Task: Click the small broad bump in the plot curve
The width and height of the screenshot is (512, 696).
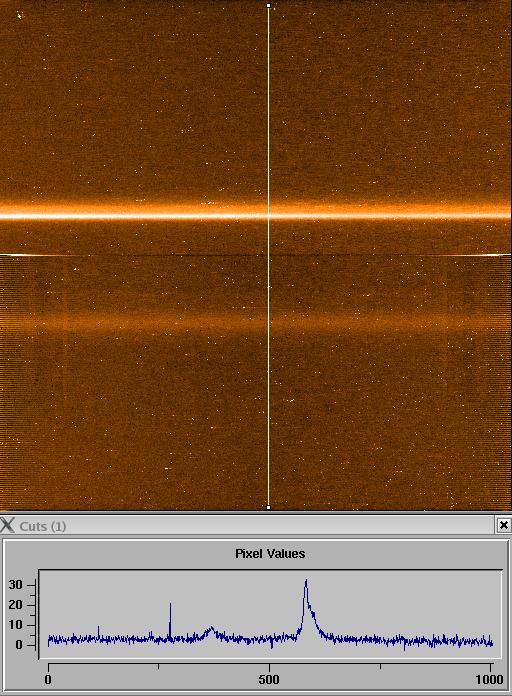Action: [211, 631]
